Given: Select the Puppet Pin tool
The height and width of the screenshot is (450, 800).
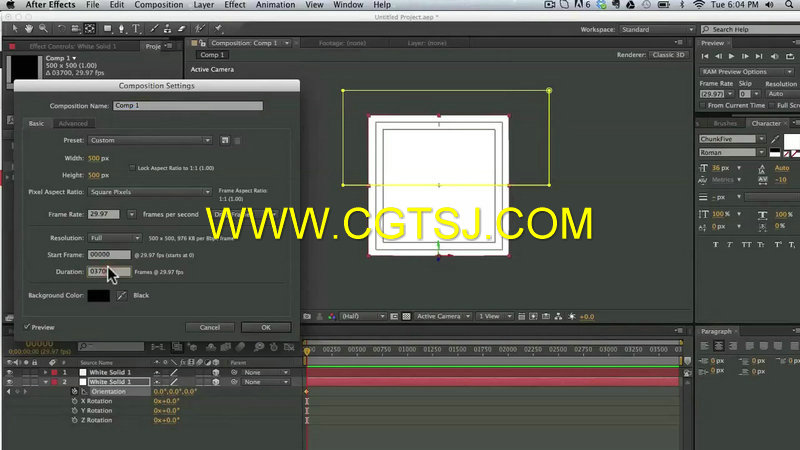Looking at the screenshot, I should (218, 29).
